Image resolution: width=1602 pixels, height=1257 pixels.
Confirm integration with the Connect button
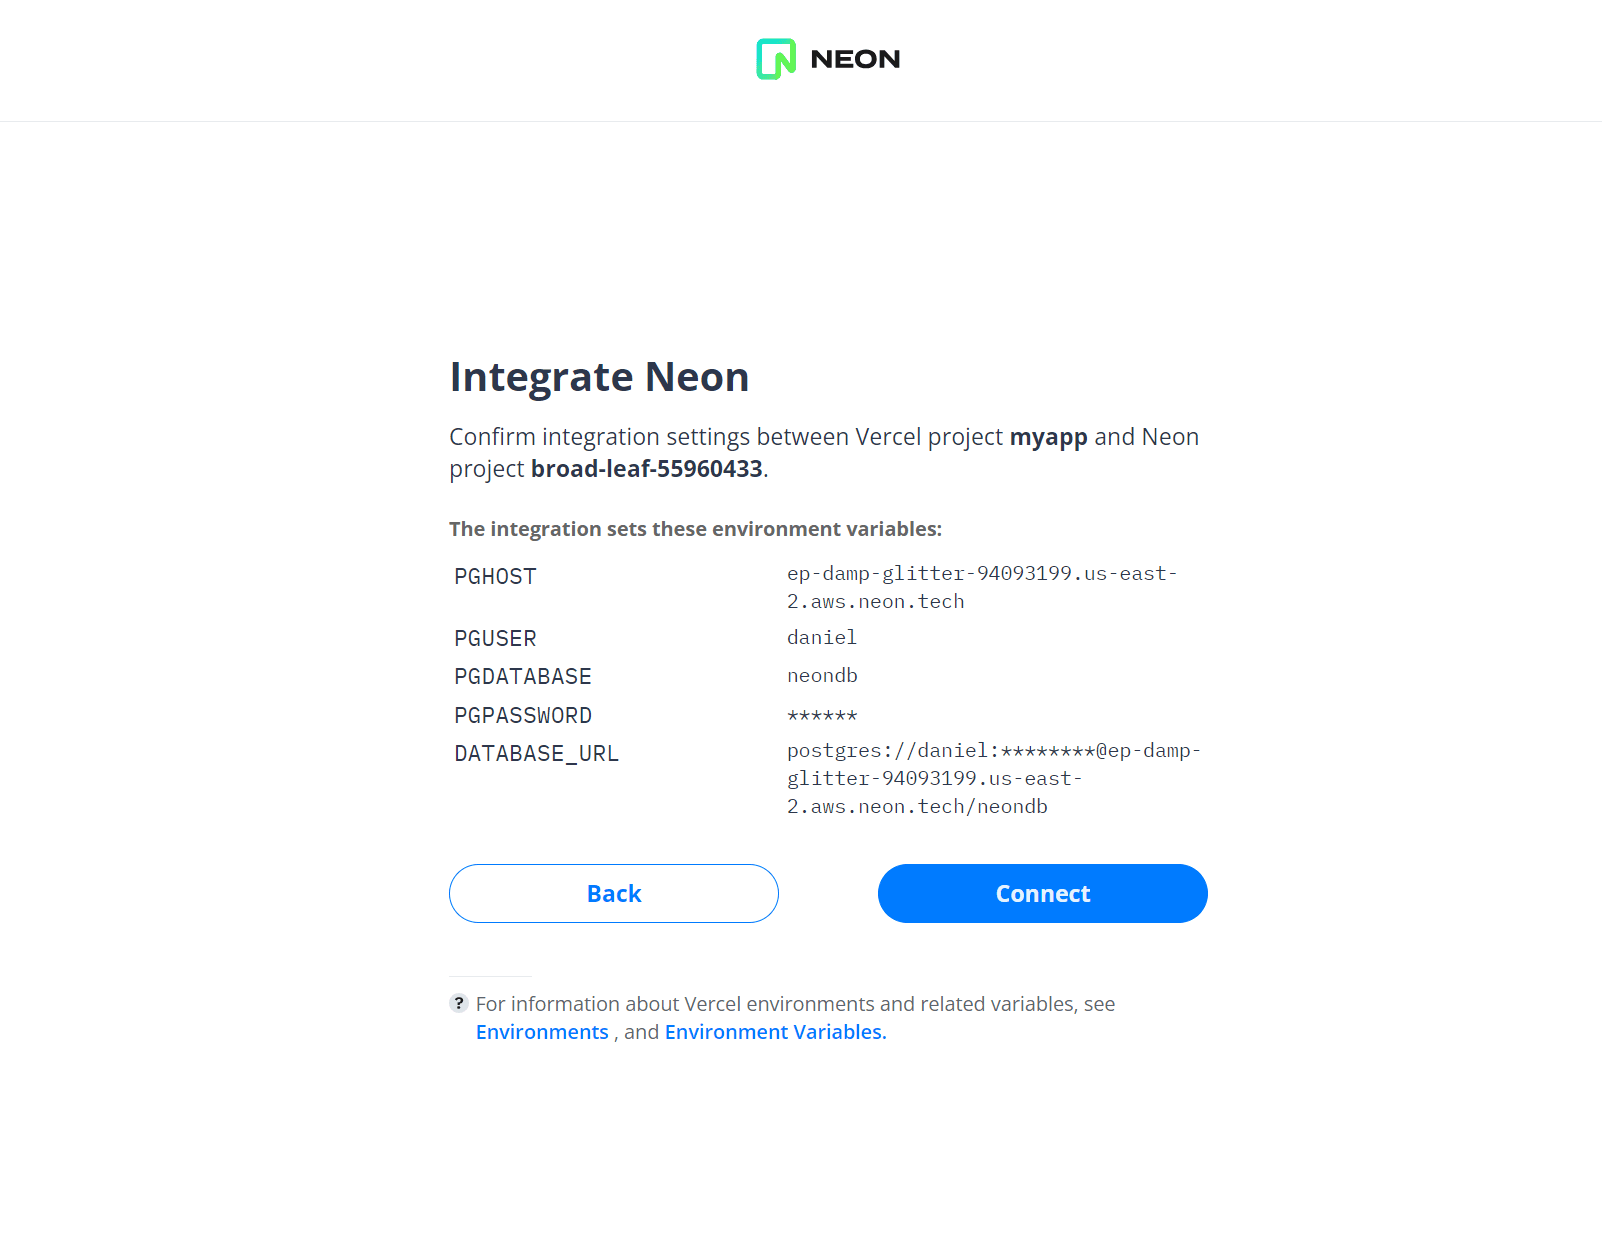[x=1043, y=893]
